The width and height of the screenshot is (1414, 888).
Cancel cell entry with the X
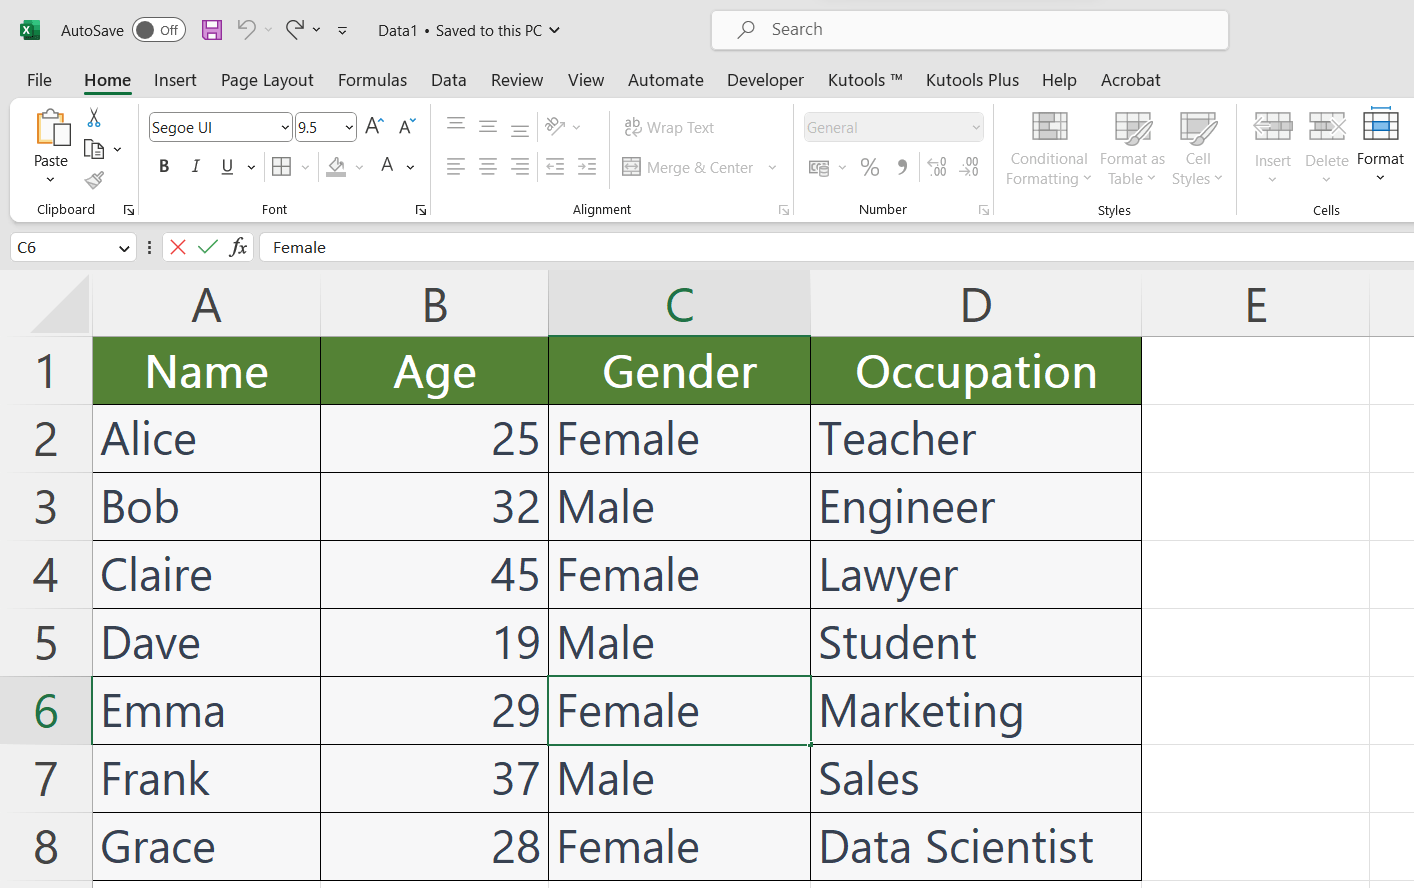pos(179,247)
